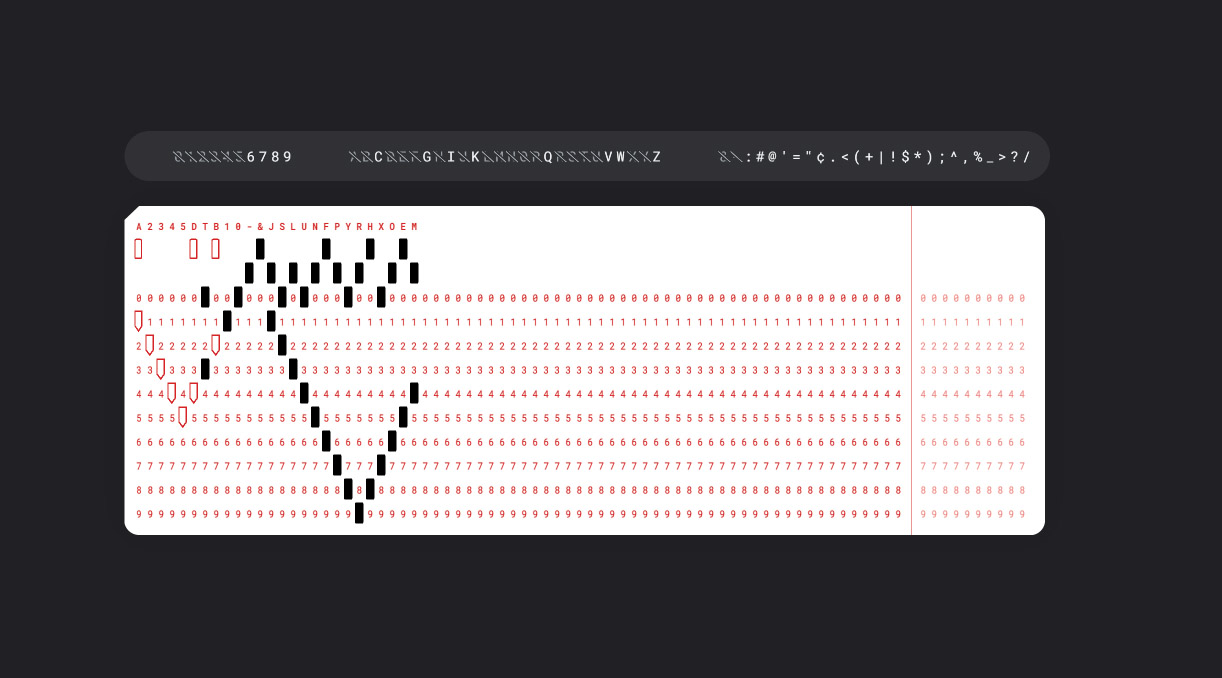
Task: Choose the < symbol in the character bar
Action: 845,157
